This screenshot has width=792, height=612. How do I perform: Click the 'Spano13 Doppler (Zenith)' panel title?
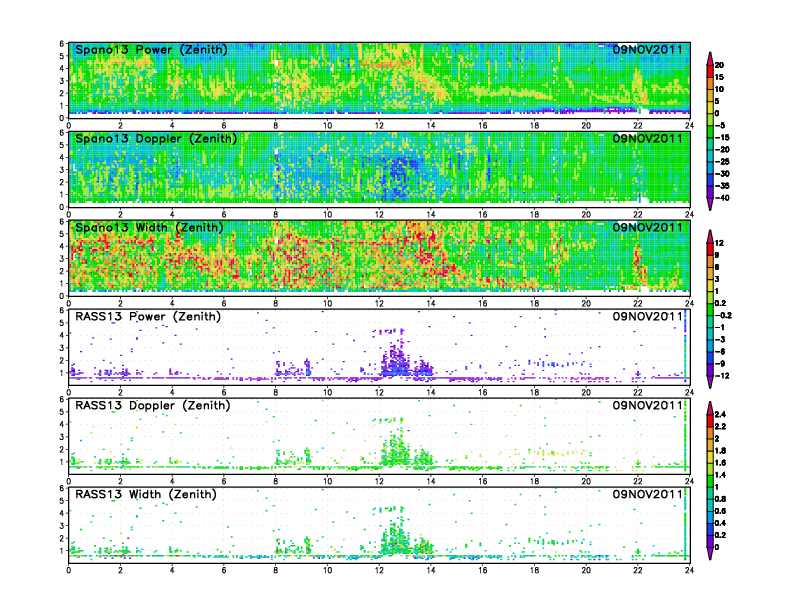pyautogui.click(x=156, y=139)
